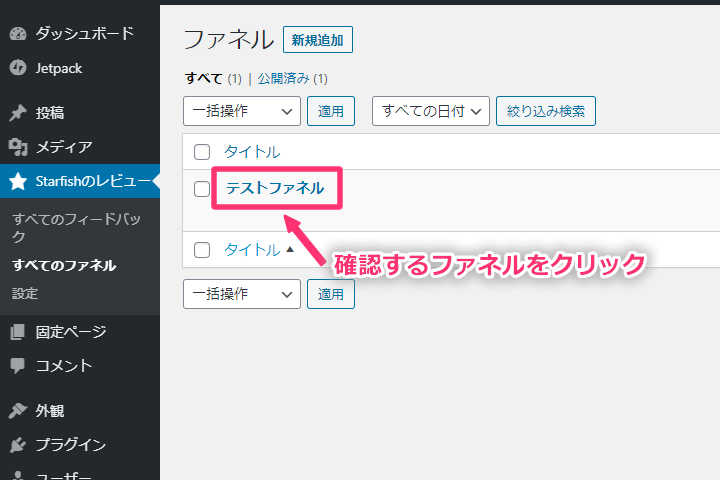Filter by 公開済み link
Image resolution: width=720 pixels, height=480 pixels.
click(x=283, y=79)
